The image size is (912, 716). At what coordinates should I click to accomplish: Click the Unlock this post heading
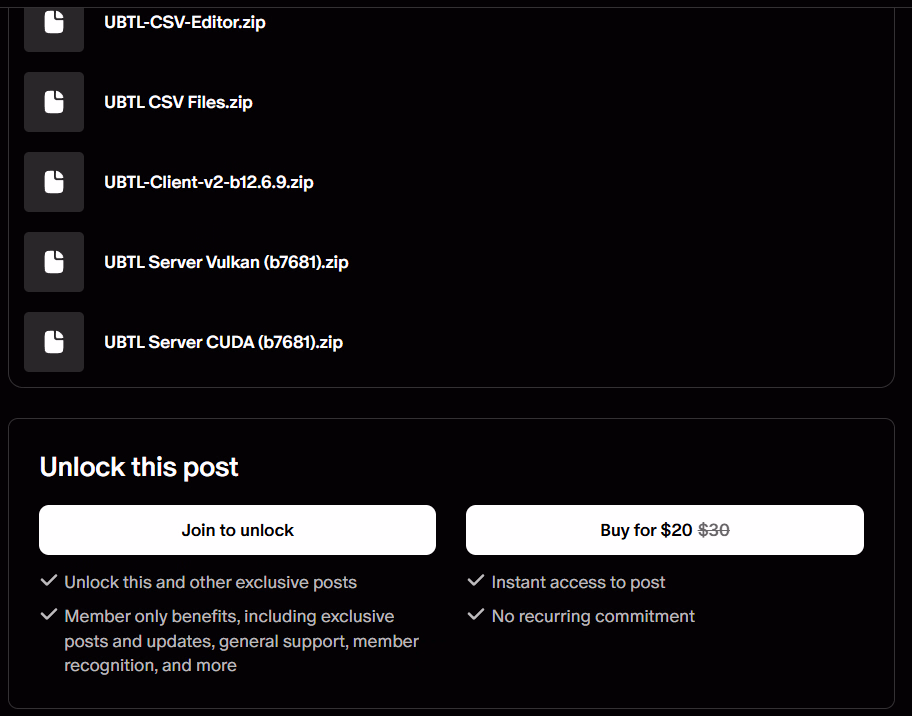[139, 467]
